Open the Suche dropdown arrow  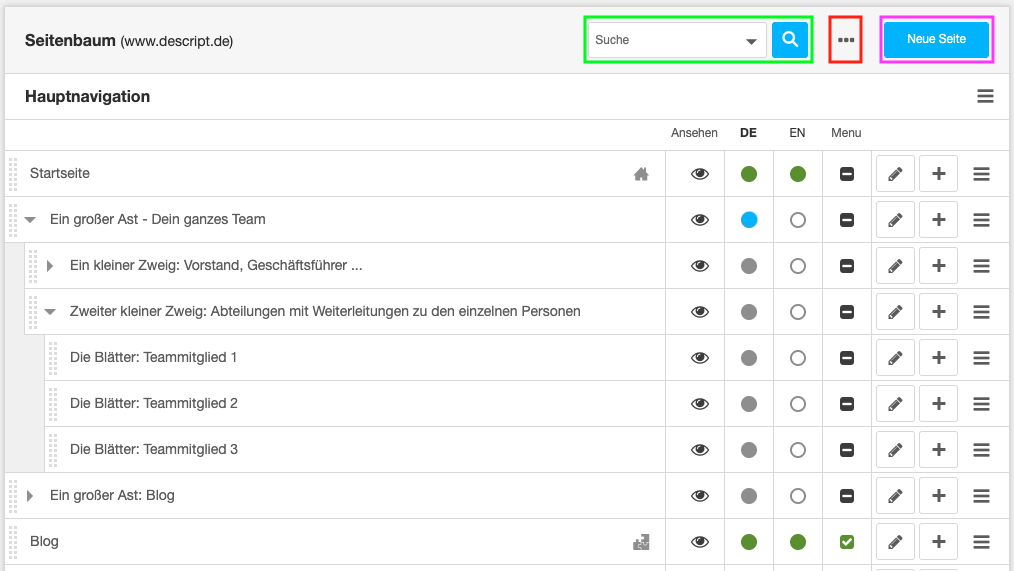coord(751,41)
